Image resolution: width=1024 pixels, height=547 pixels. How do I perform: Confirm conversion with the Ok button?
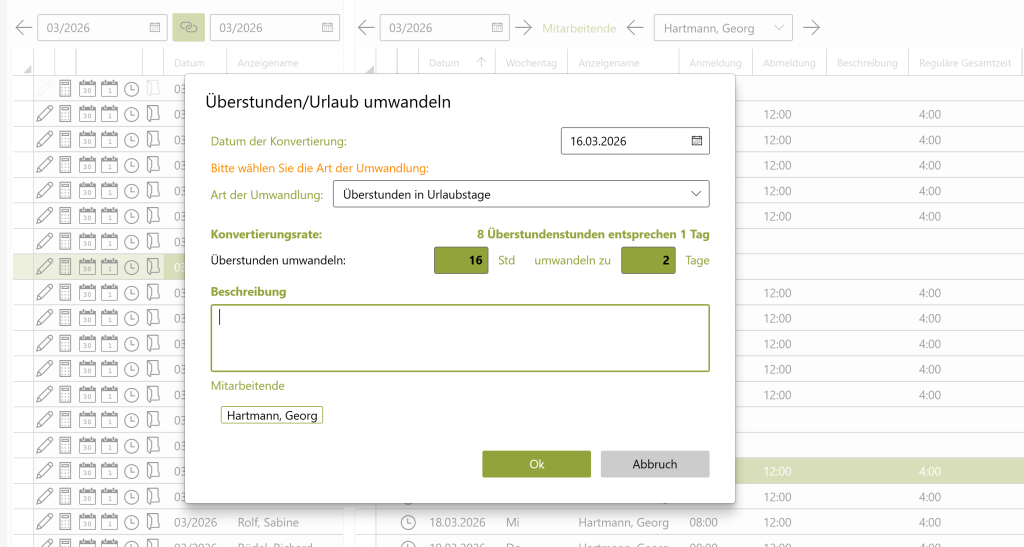[536, 464]
